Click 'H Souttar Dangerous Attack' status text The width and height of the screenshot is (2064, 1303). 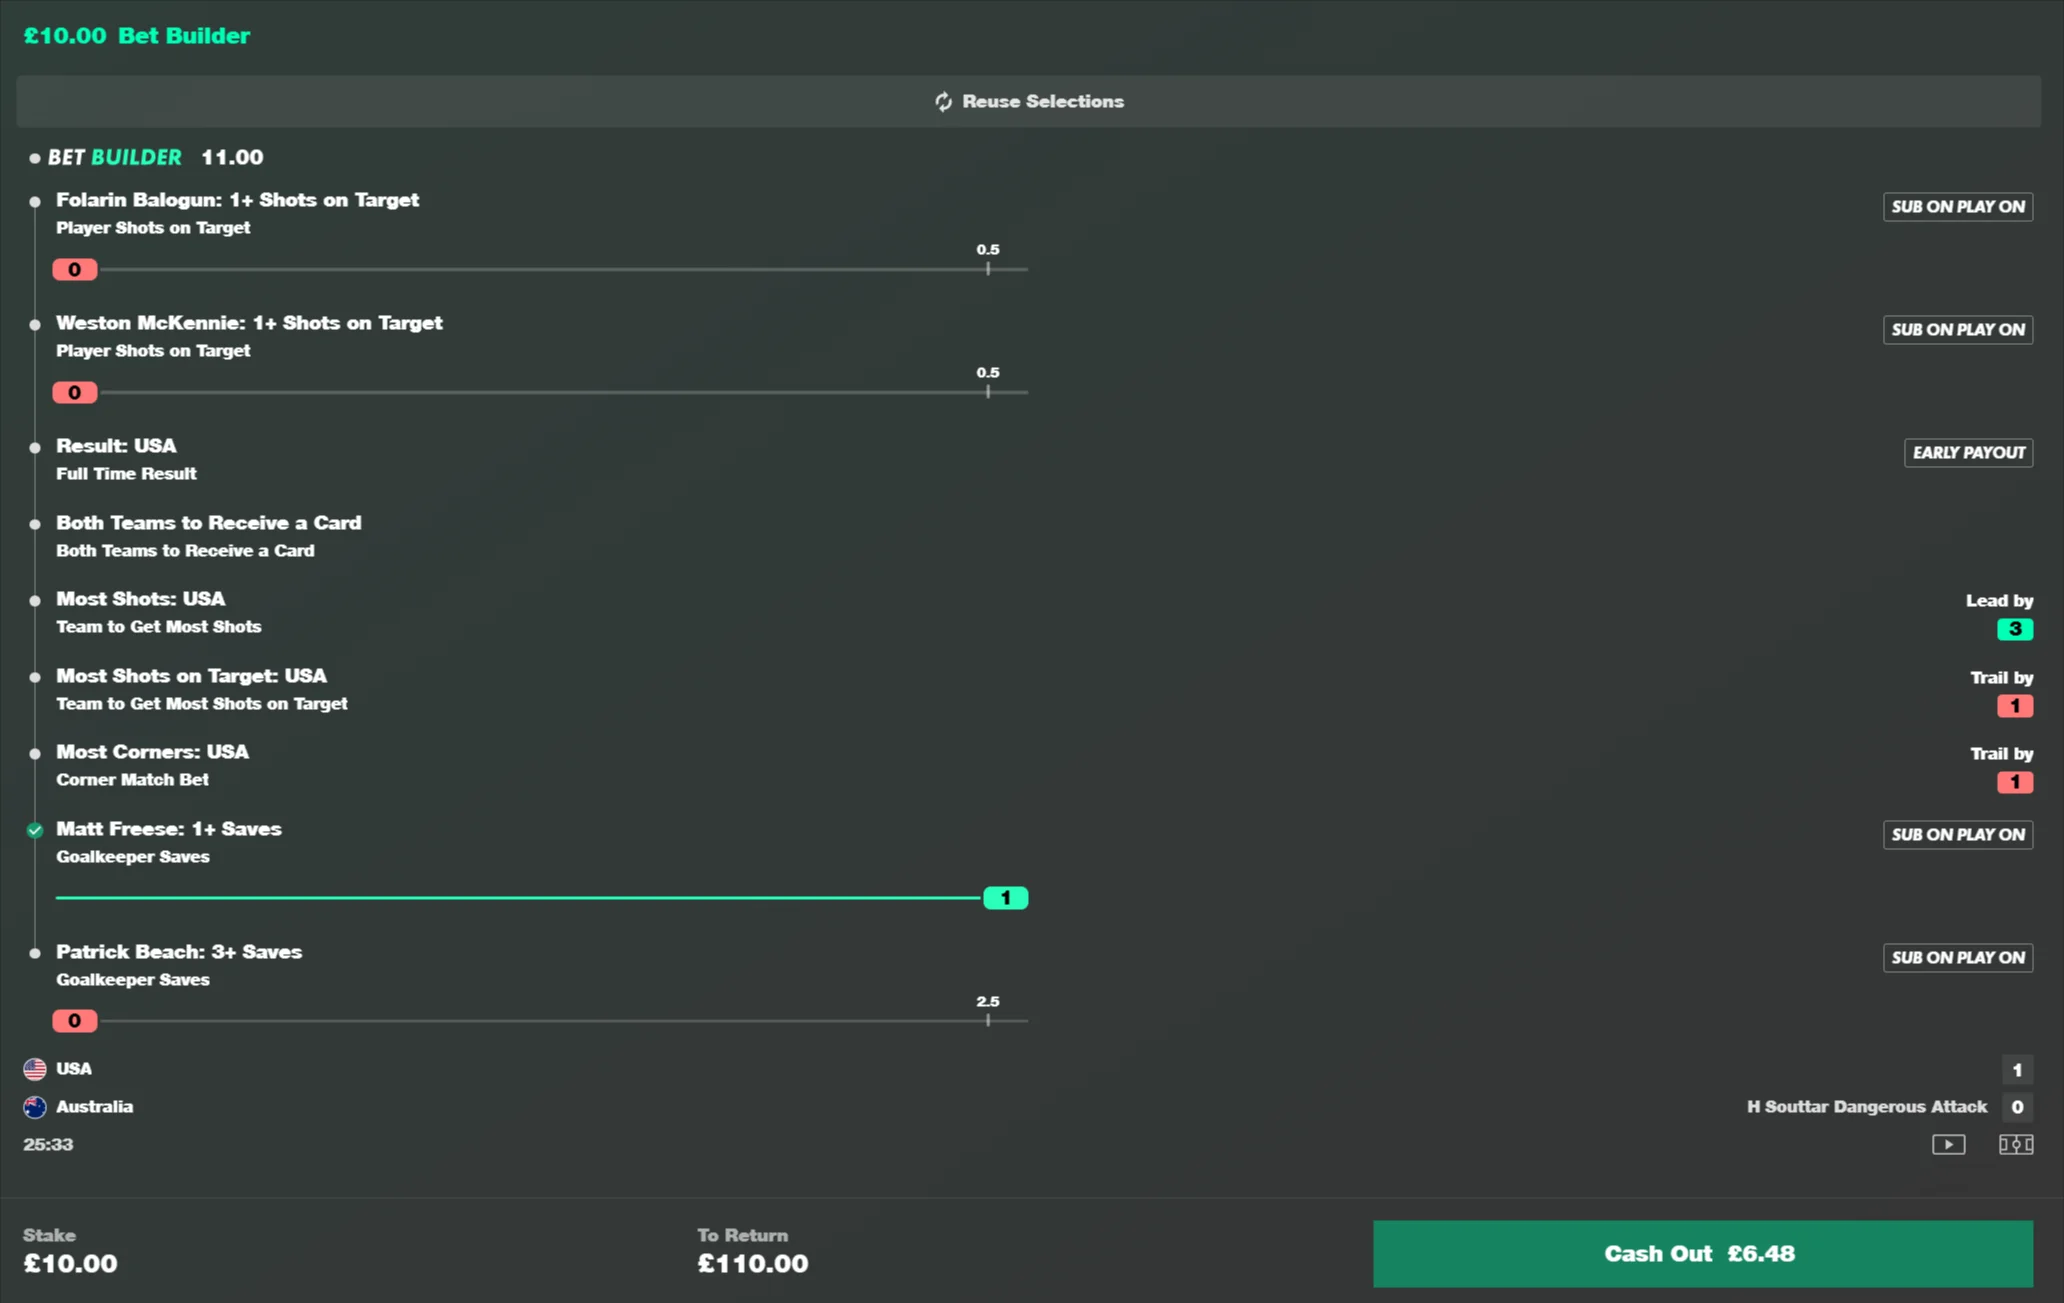1867,1107
